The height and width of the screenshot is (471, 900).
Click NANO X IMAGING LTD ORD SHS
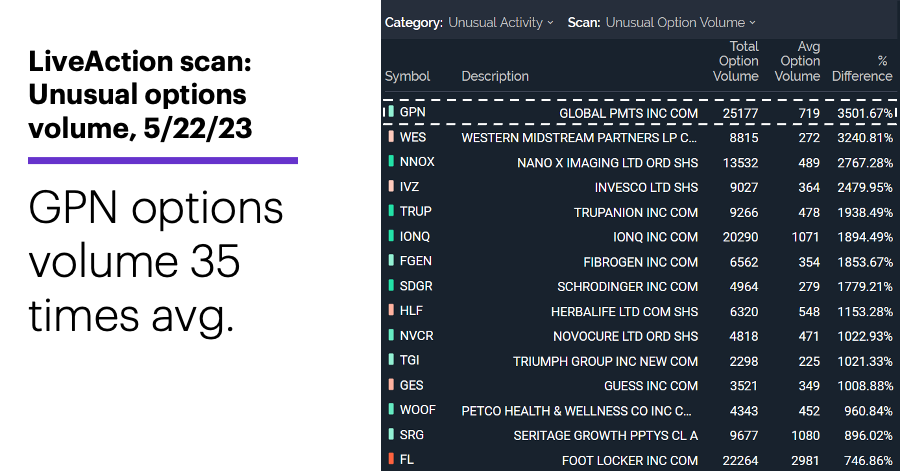[607, 163]
